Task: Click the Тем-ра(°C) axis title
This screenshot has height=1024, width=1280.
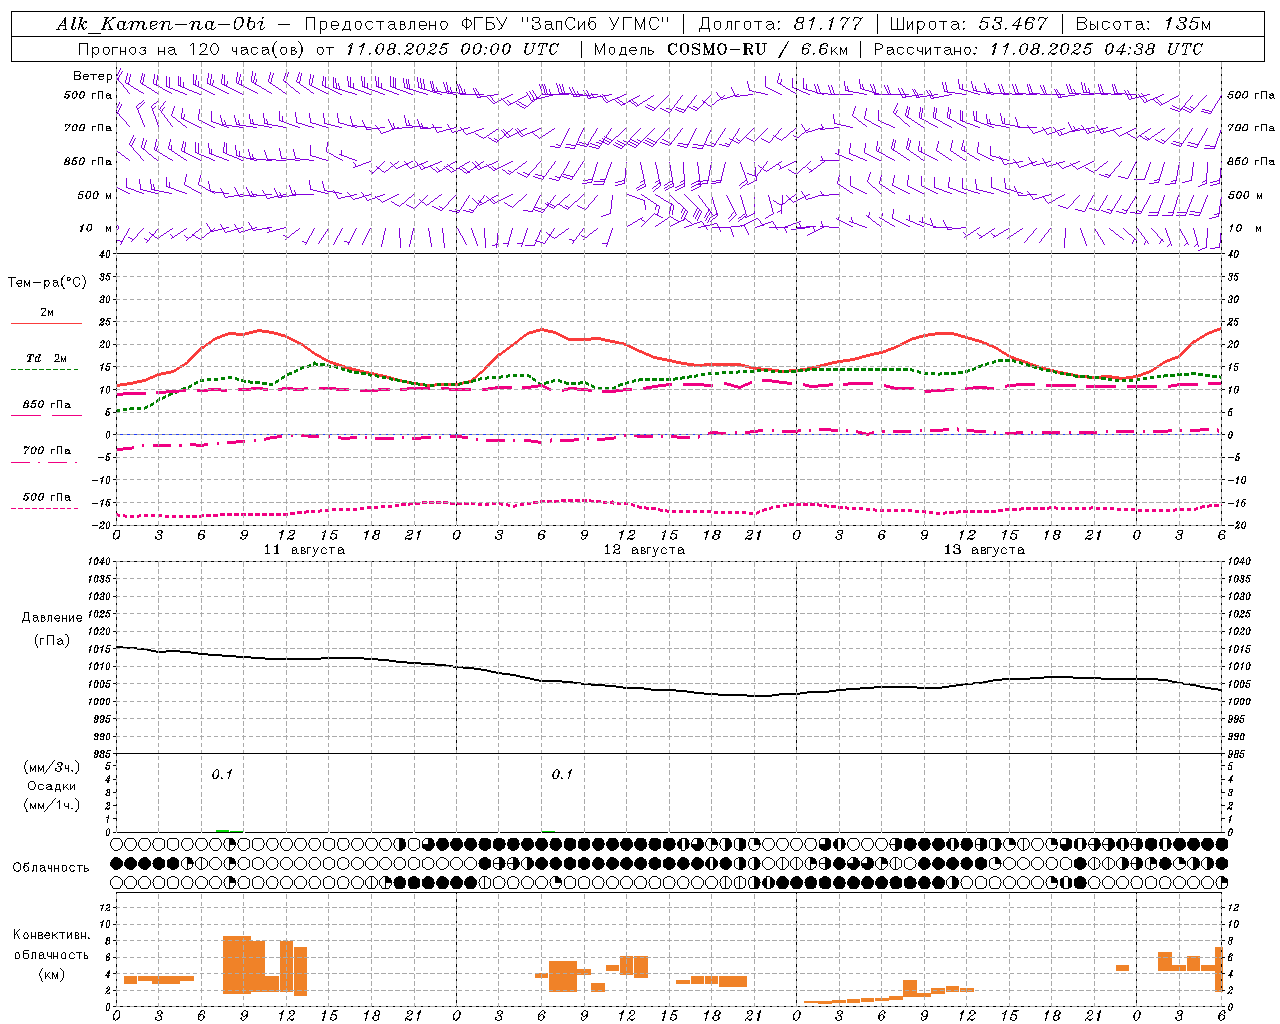Action: click(47, 282)
